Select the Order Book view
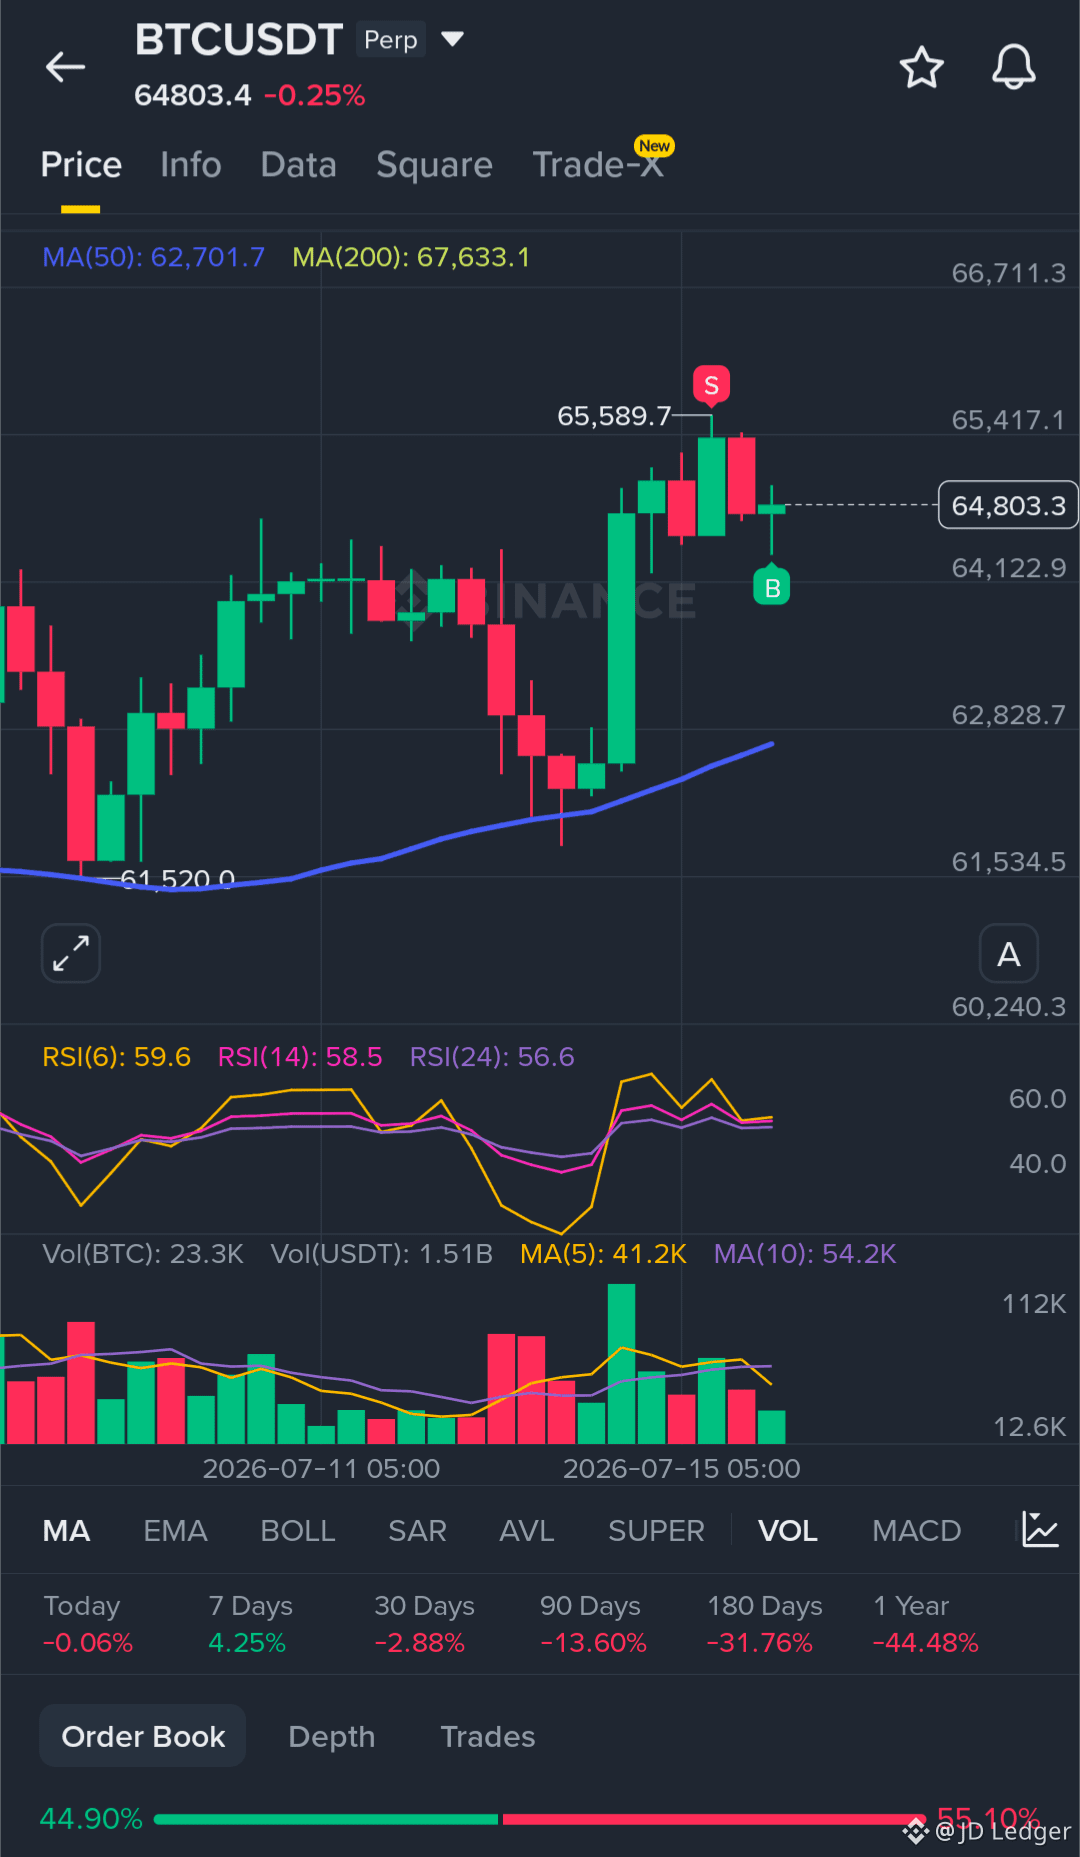Image resolution: width=1080 pixels, height=1857 pixels. (143, 1736)
